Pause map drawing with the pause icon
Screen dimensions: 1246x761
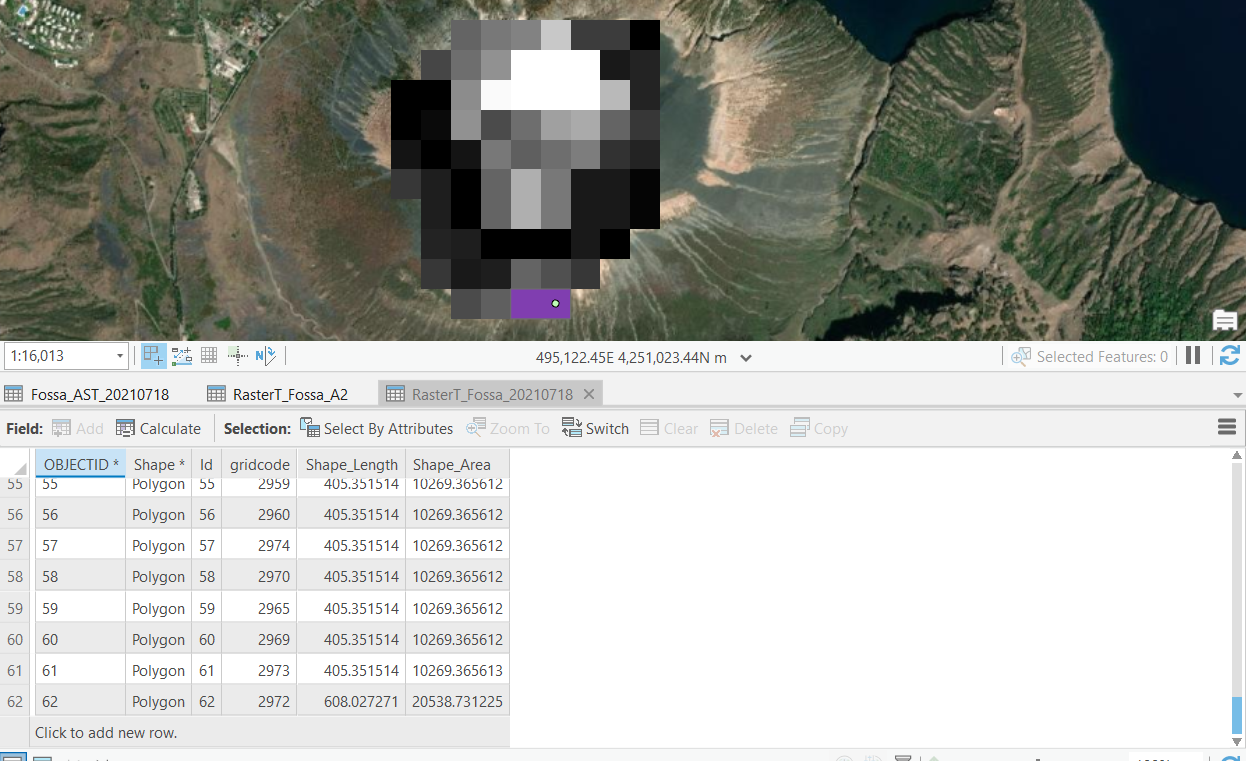[x=1192, y=355]
